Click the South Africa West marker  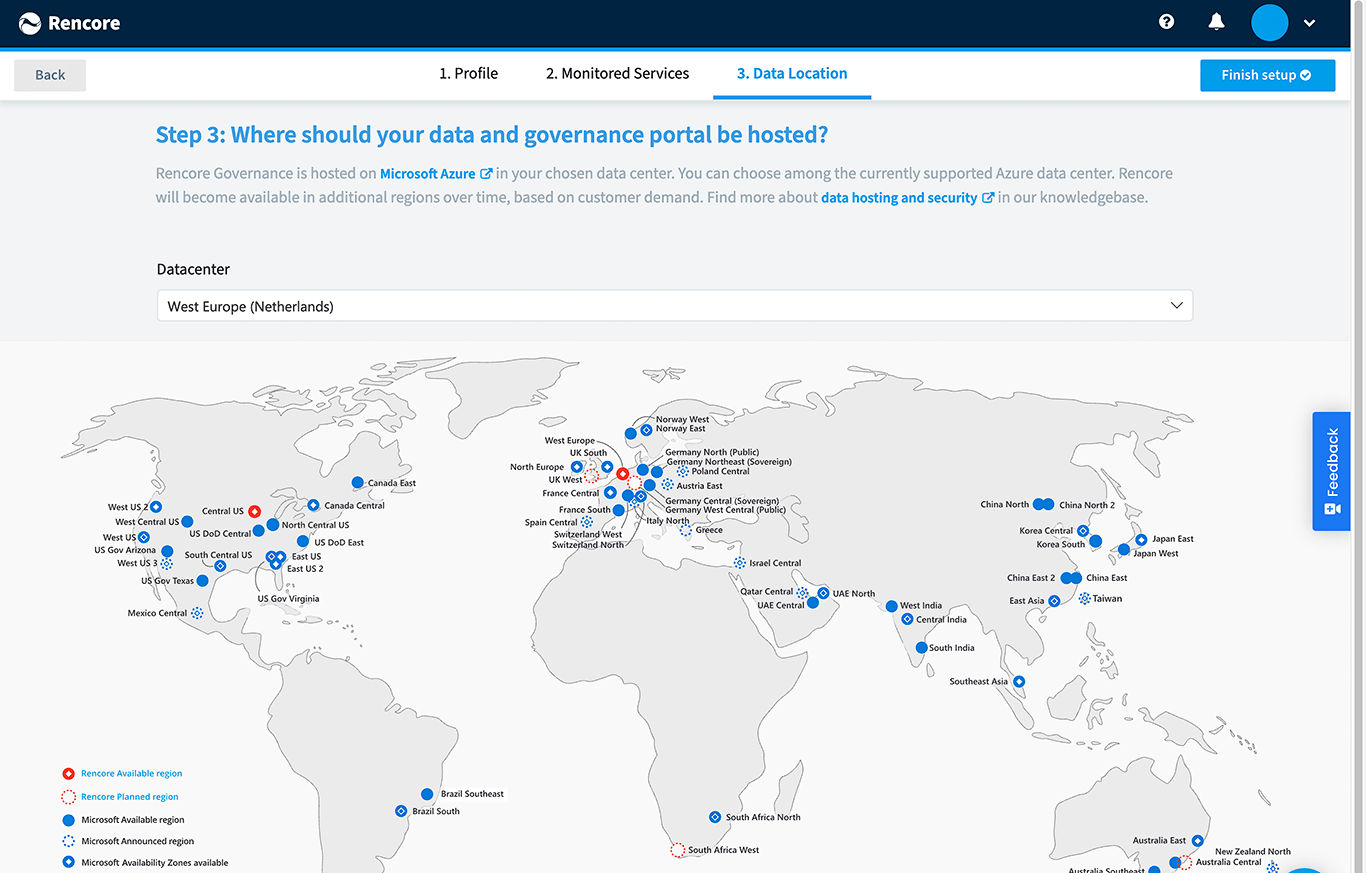(x=677, y=850)
